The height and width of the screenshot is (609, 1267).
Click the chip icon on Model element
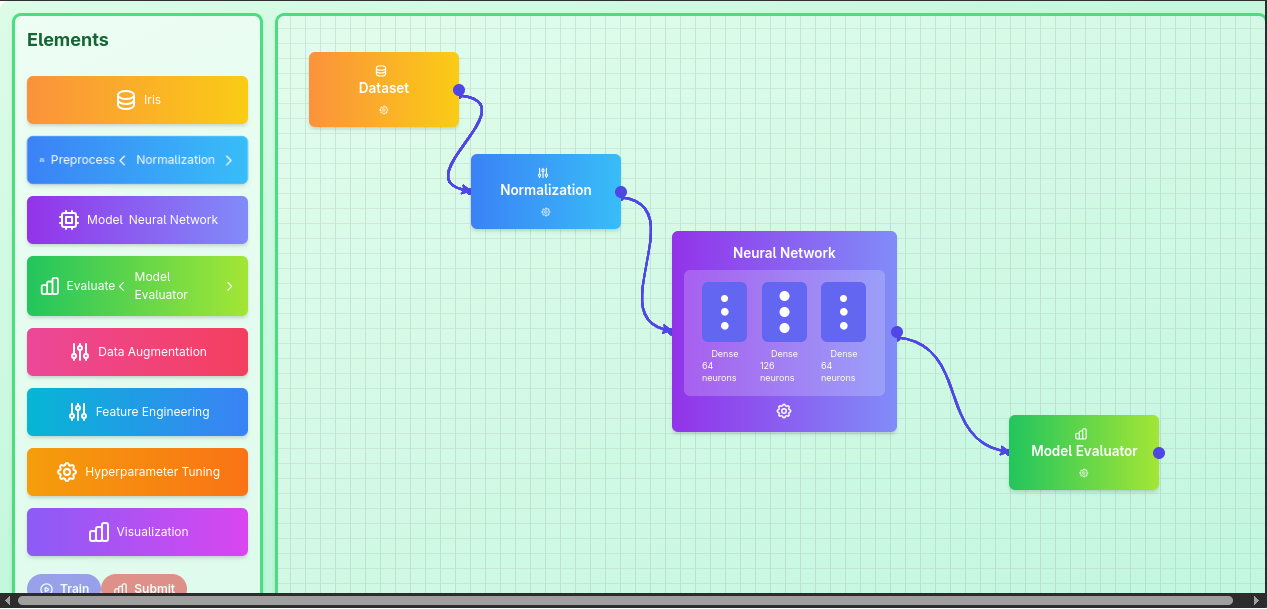[x=69, y=220]
